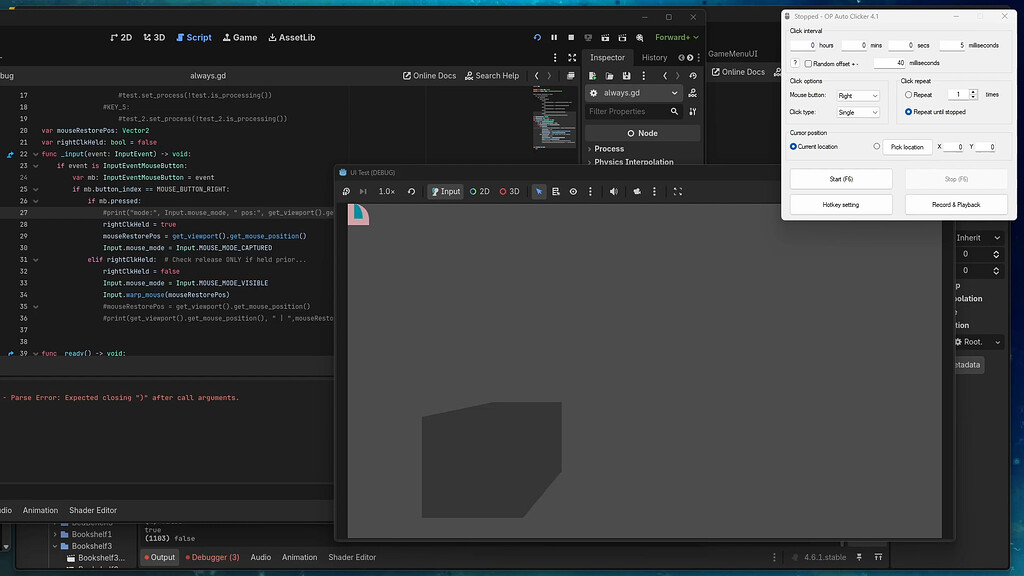Toggle Input mode in game window
1024x576 pixels.
445,191
